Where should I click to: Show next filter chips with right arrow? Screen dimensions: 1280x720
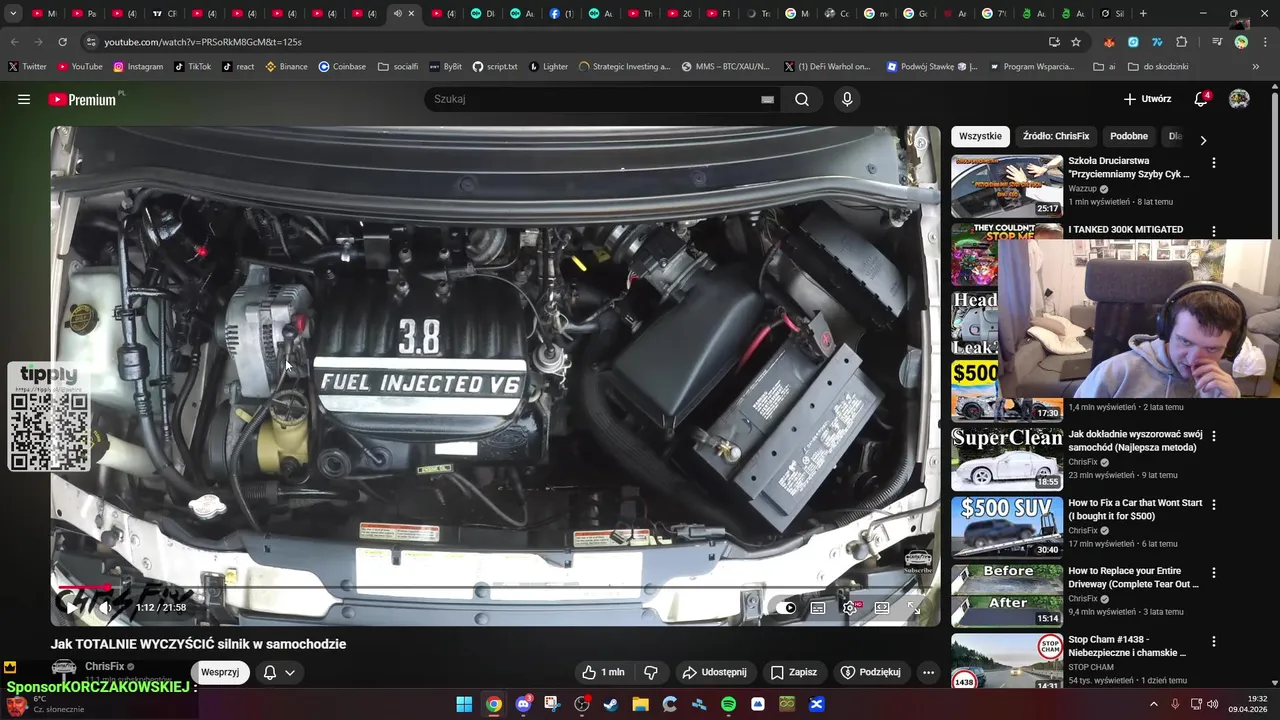coord(1203,140)
